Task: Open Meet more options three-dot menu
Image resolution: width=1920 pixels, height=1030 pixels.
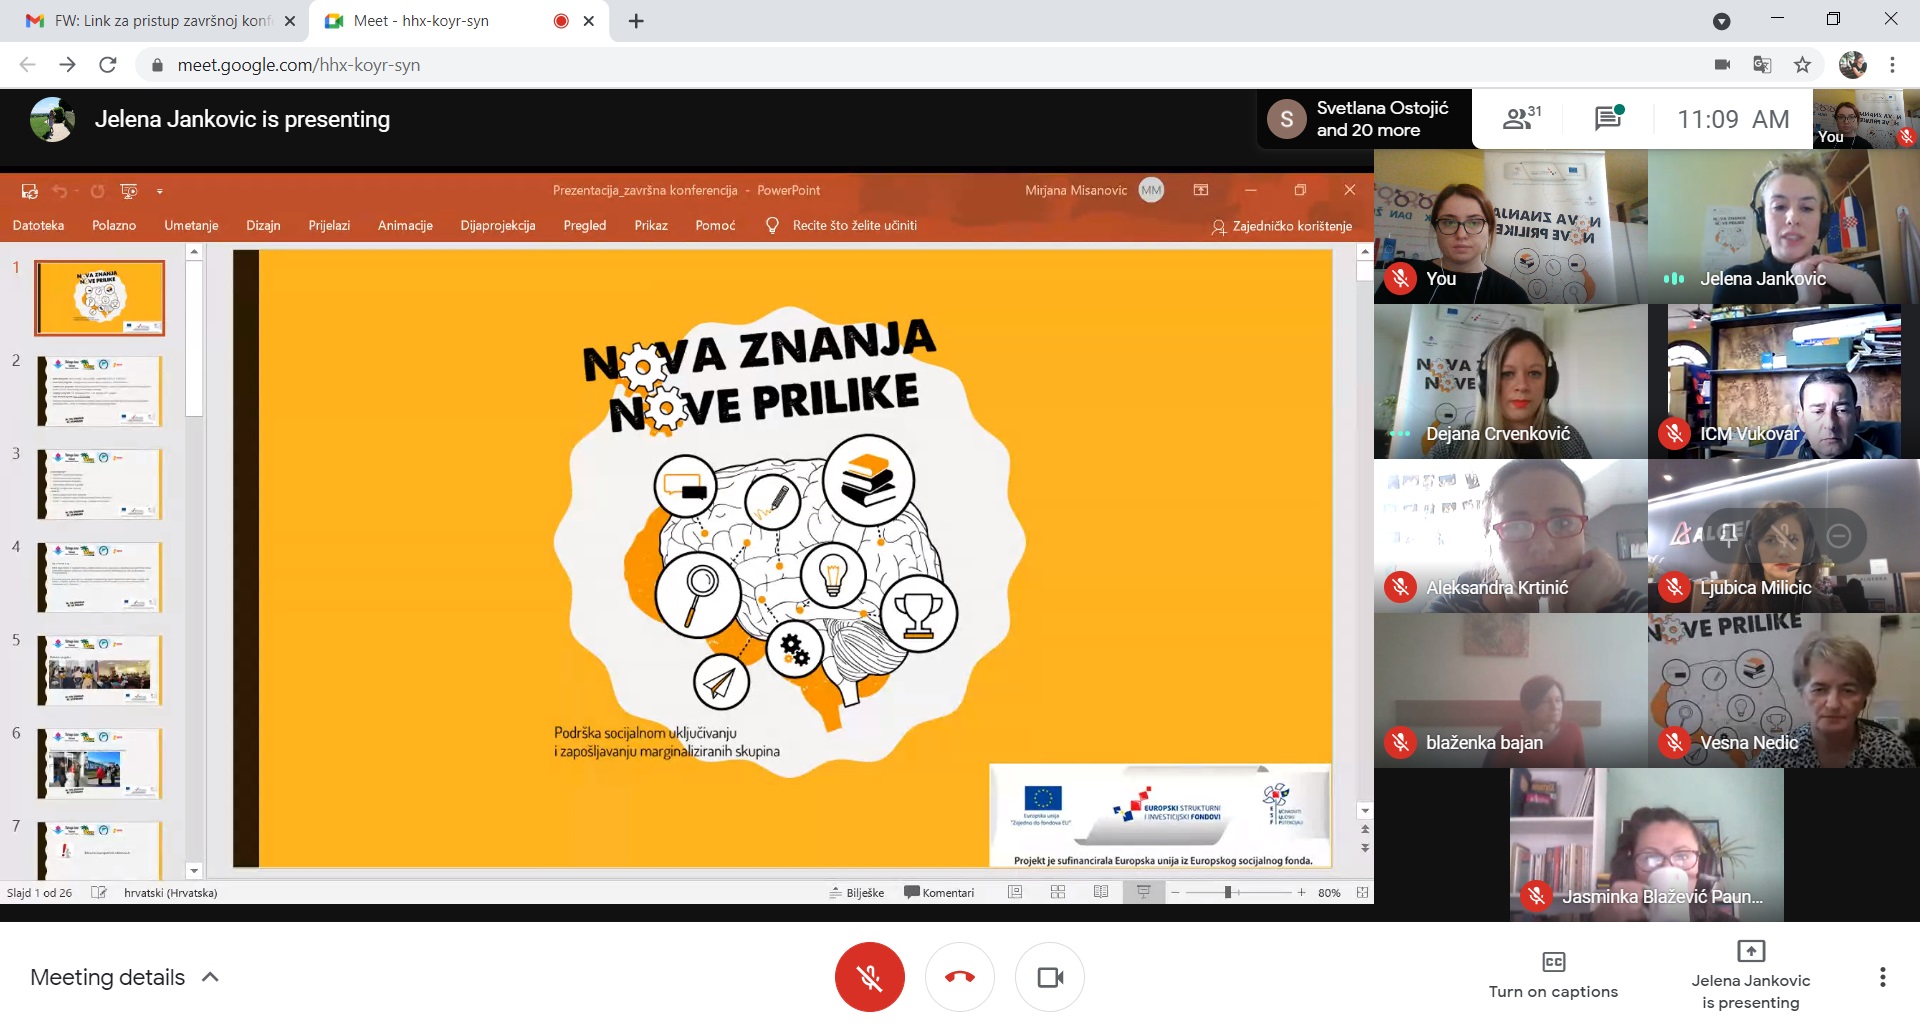Action: pyautogui.click(x=1882, y=977)
